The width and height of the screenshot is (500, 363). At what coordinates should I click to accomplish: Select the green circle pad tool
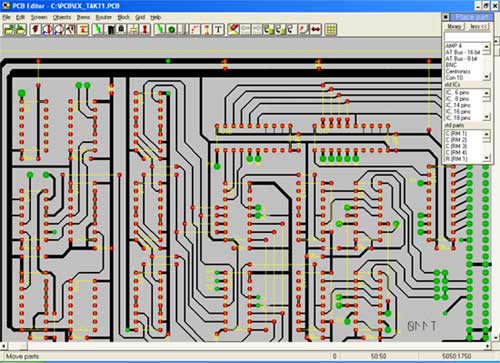pos(172,29)
